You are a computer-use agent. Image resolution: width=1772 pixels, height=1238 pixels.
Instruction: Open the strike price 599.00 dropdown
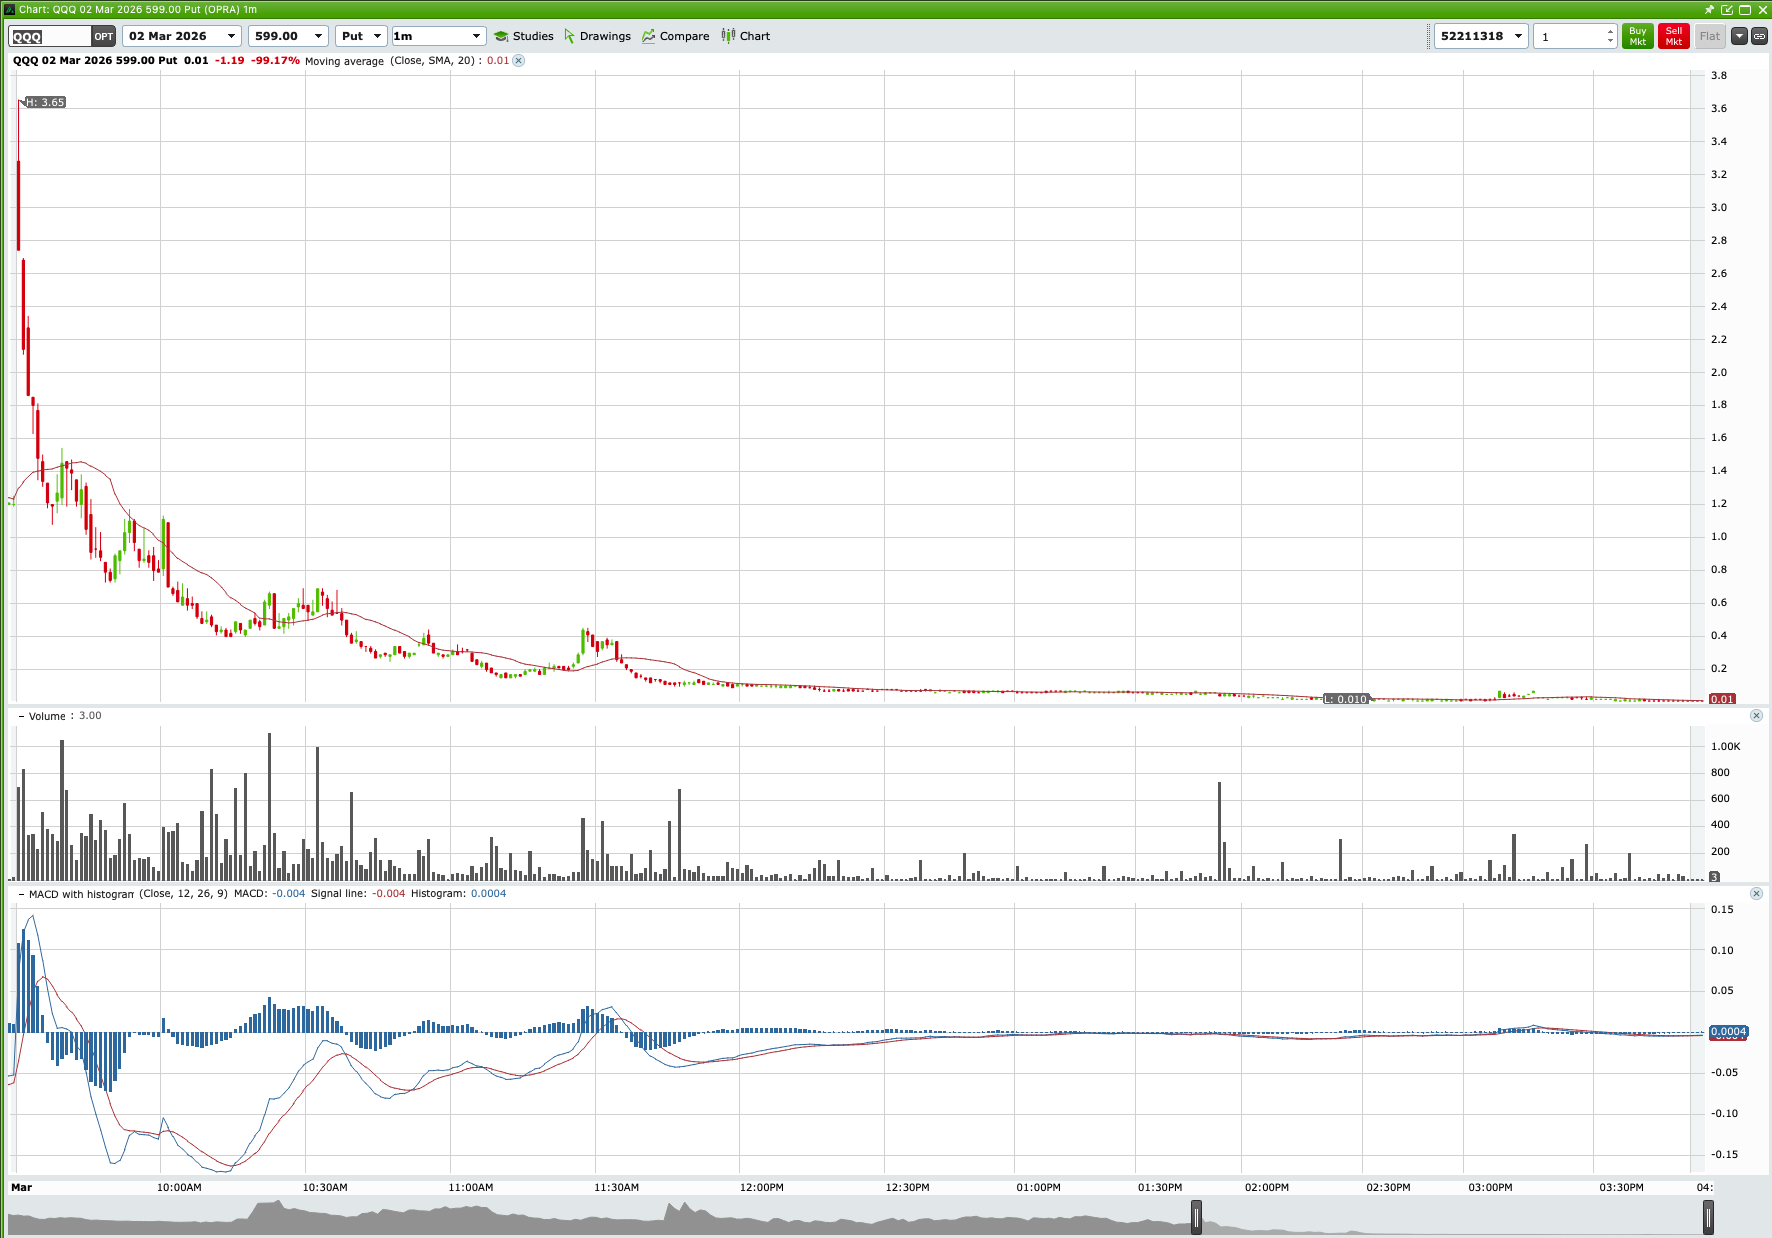pos(288,36)
